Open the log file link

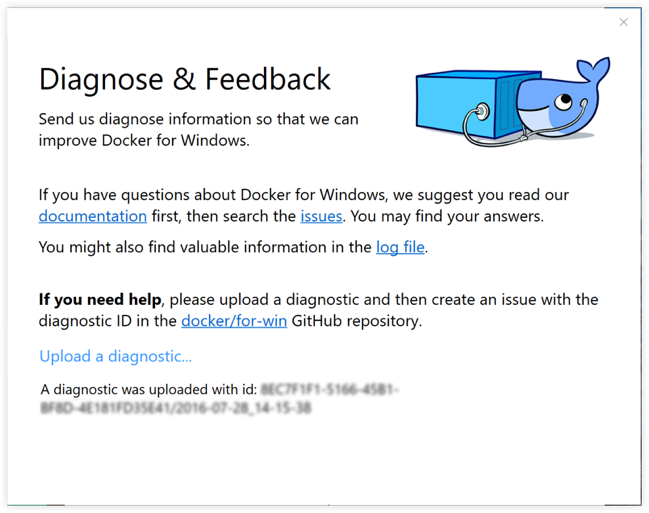point(401,247)
